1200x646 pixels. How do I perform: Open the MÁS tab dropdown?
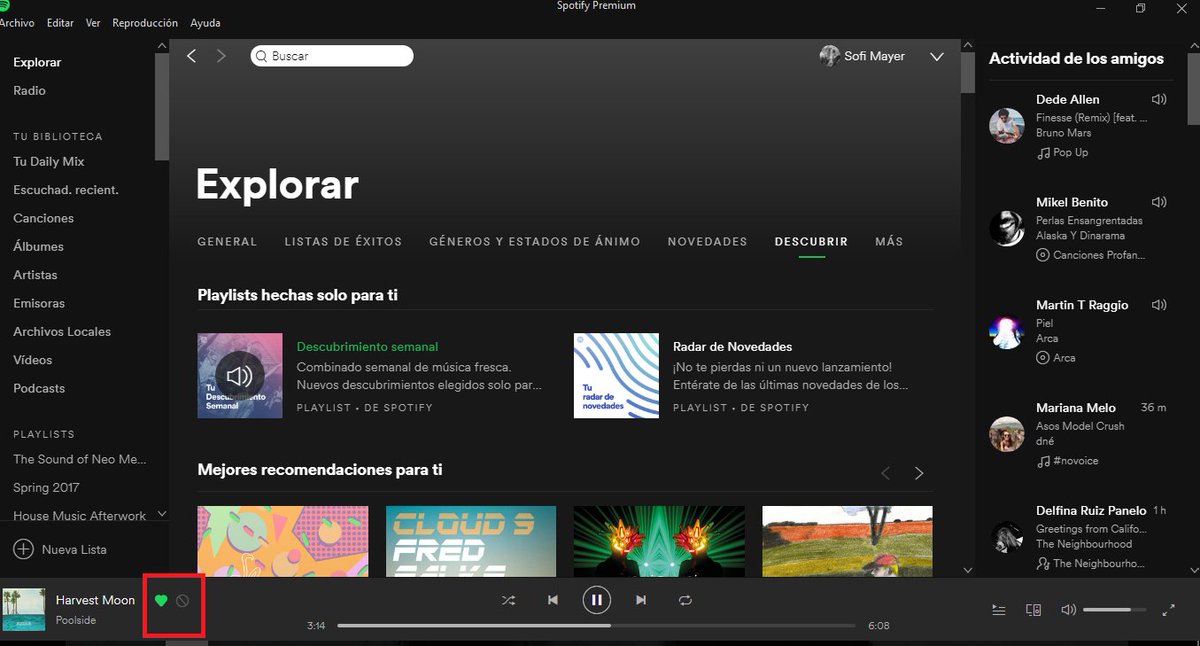click(889, 242)
